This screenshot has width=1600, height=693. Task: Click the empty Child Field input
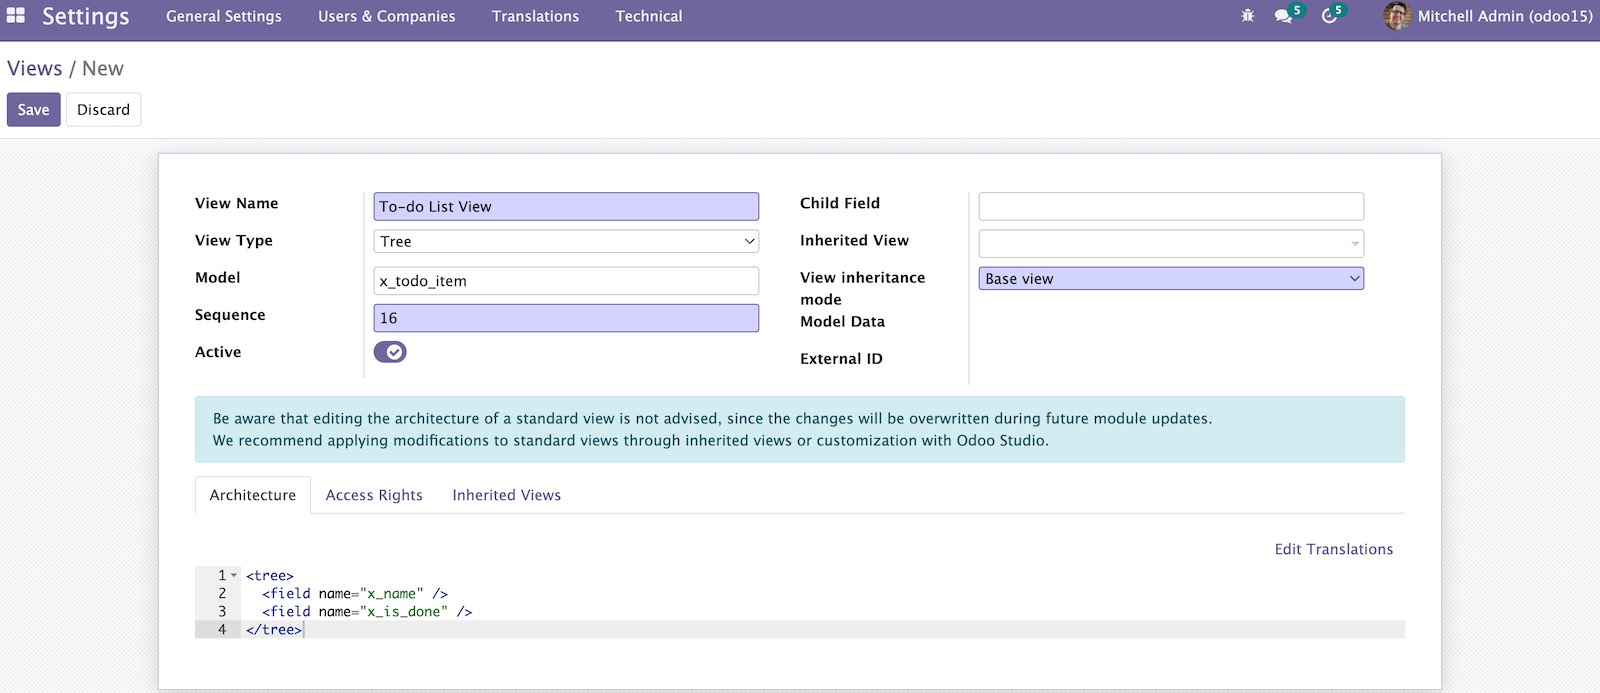(x=1171, y=206)
